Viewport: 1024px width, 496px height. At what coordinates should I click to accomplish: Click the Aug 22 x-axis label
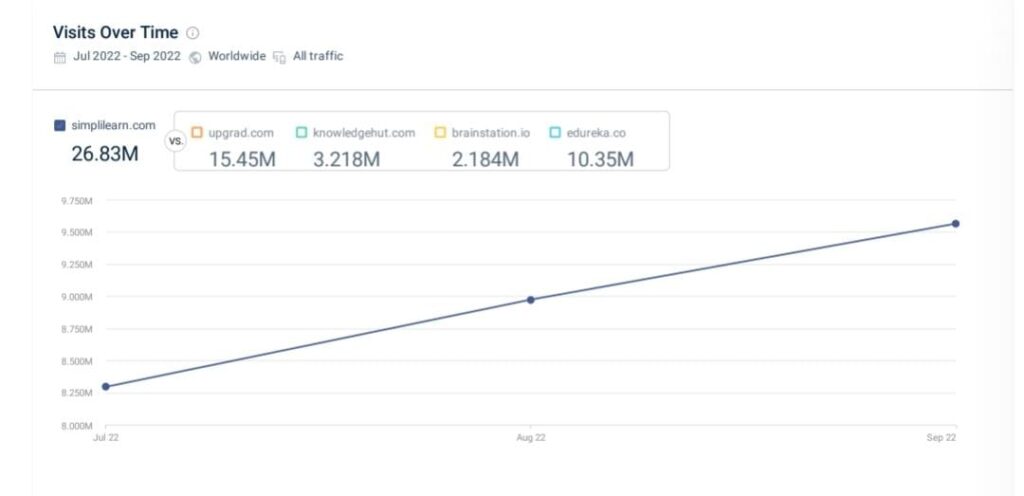pos(530,438)
